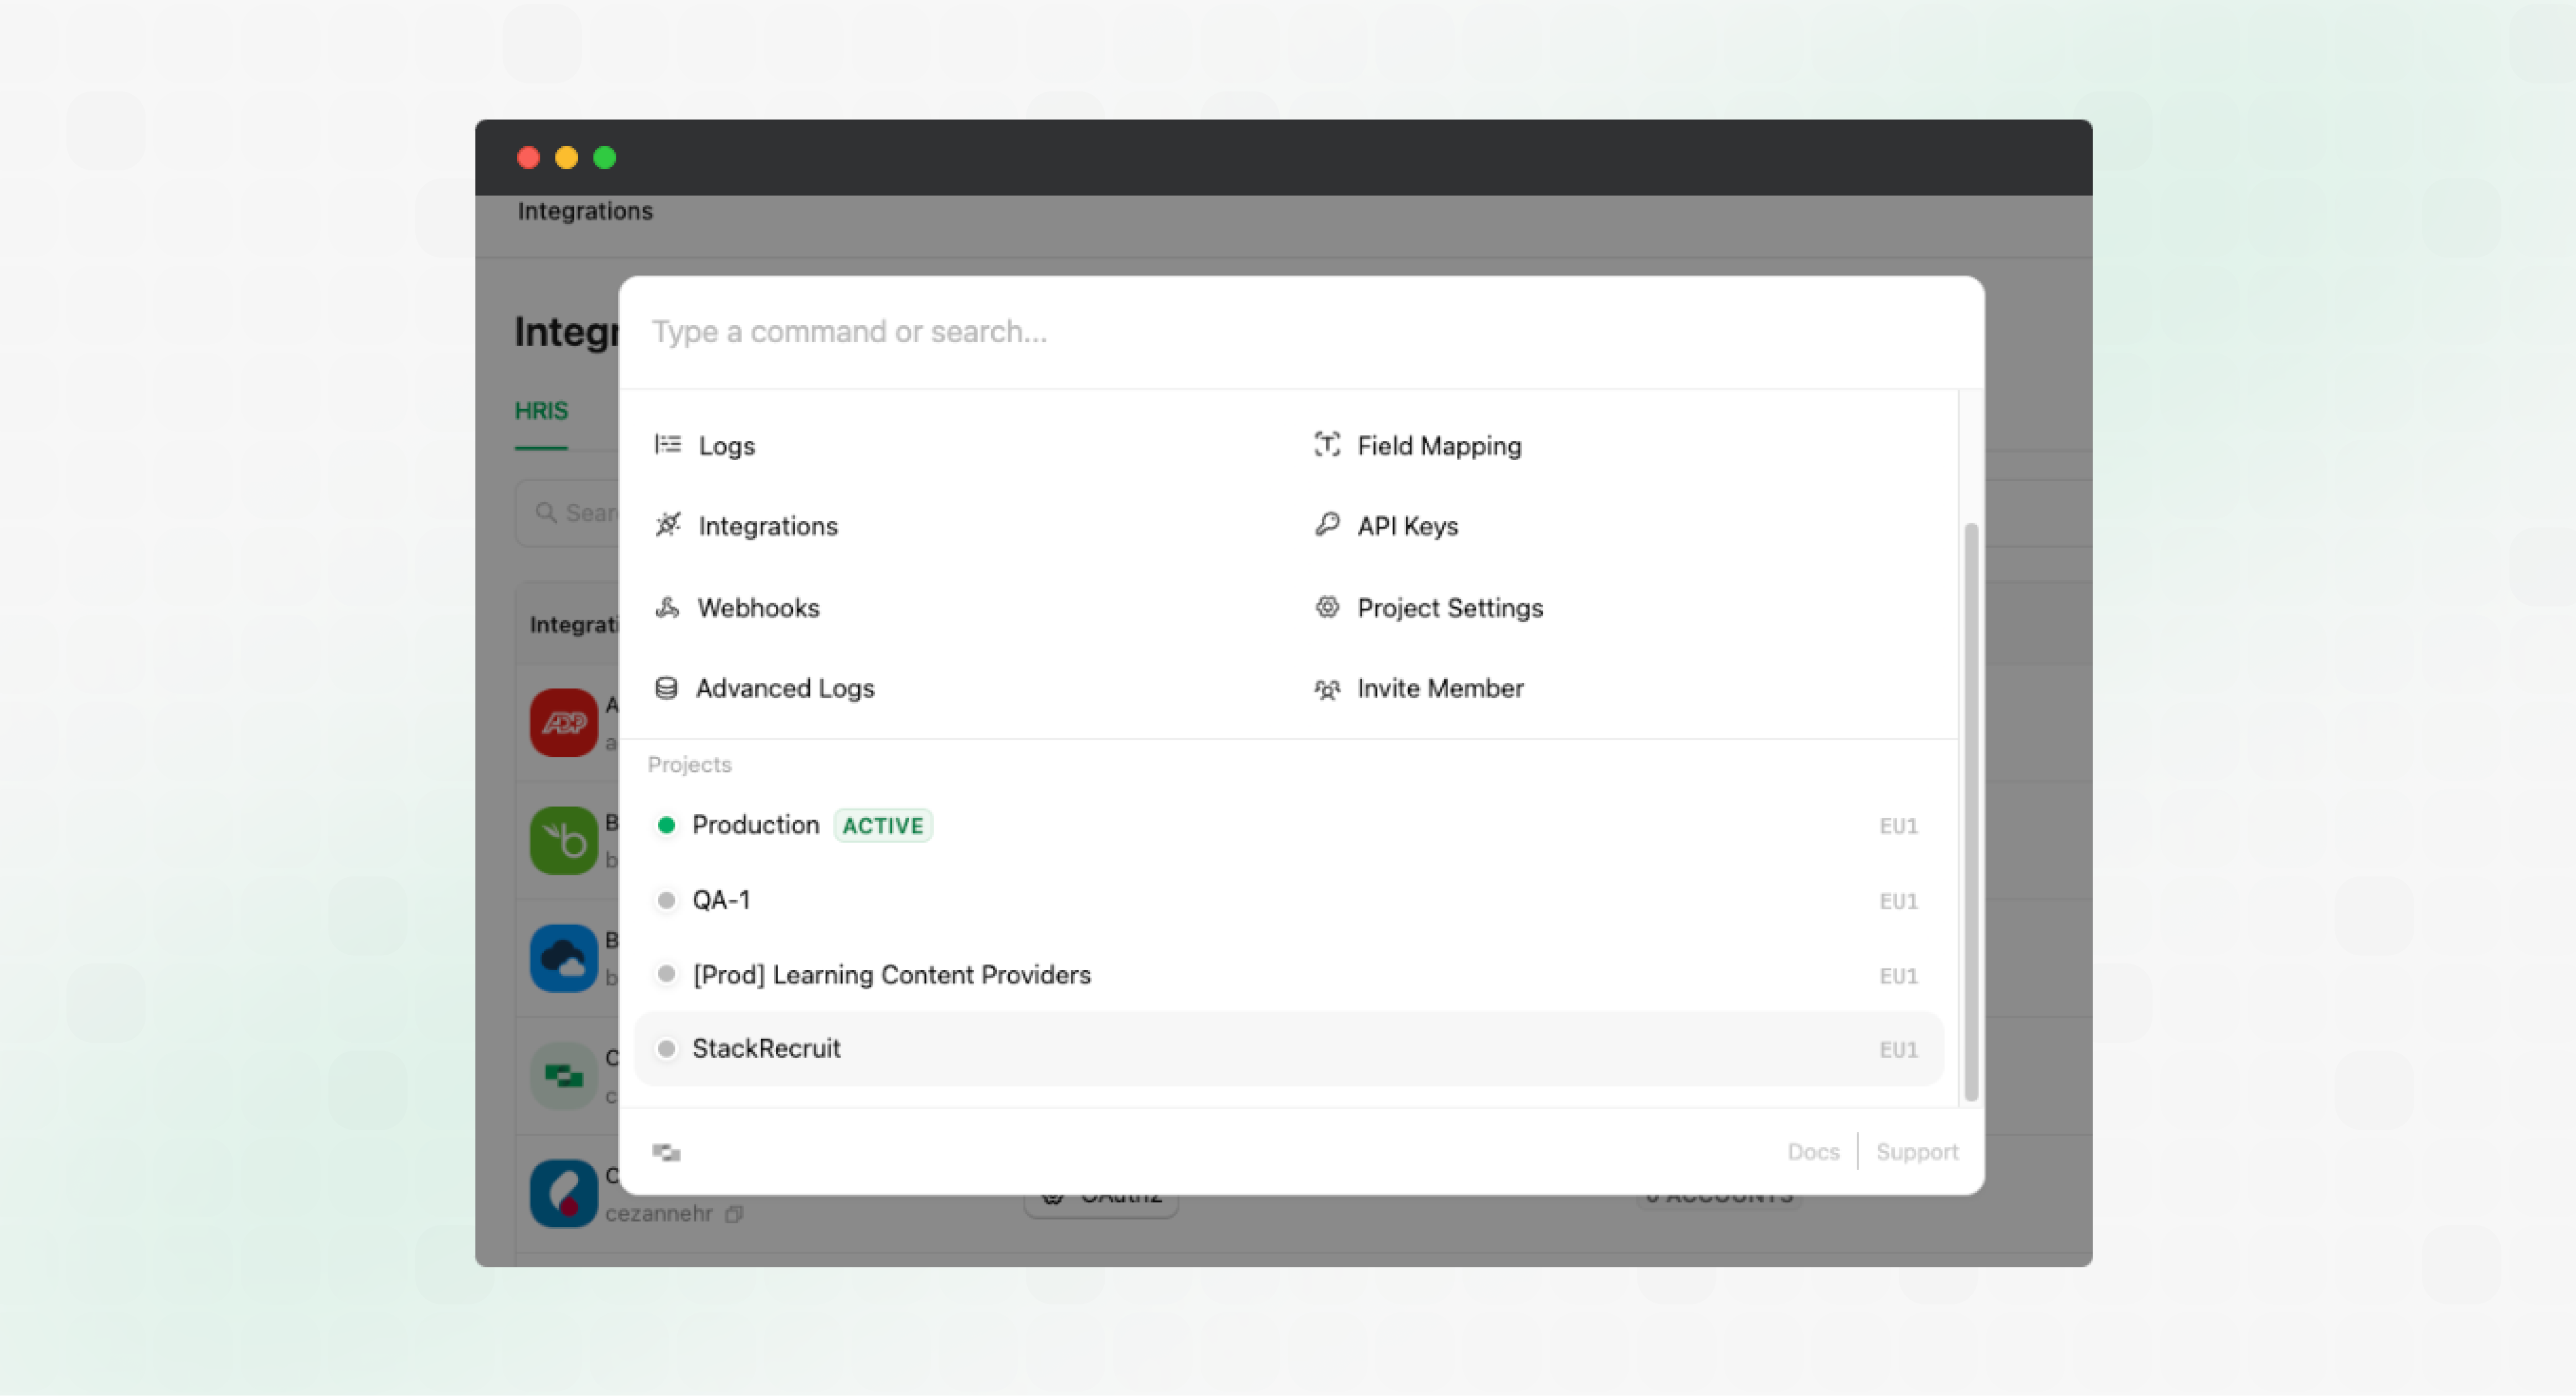
Task: Click the background search field
Action: click(568, 513)
